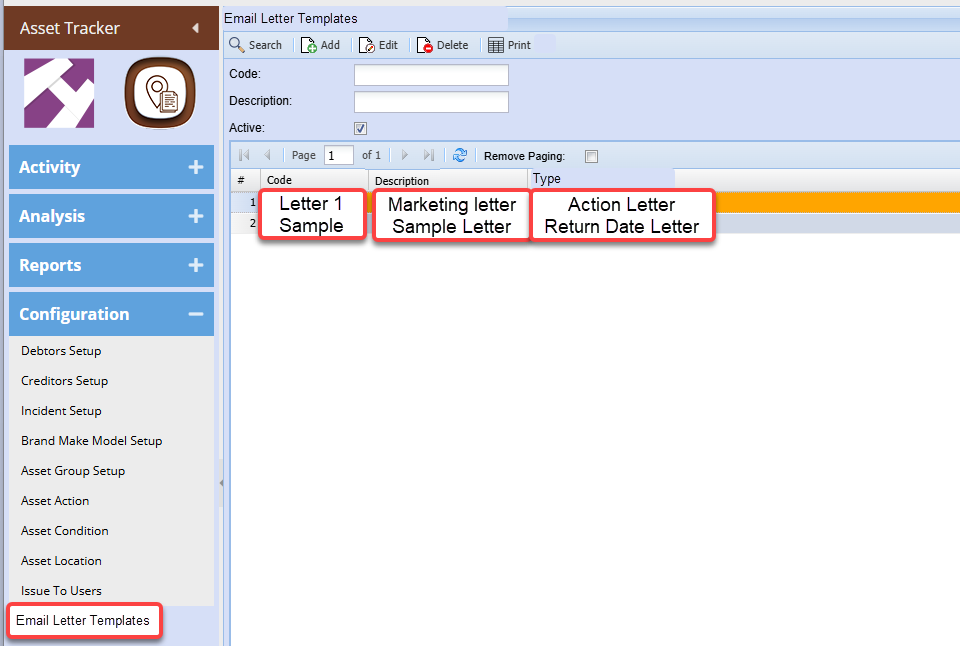Click the purple company logo icon
Screen dimensions: 960x646
59,93
